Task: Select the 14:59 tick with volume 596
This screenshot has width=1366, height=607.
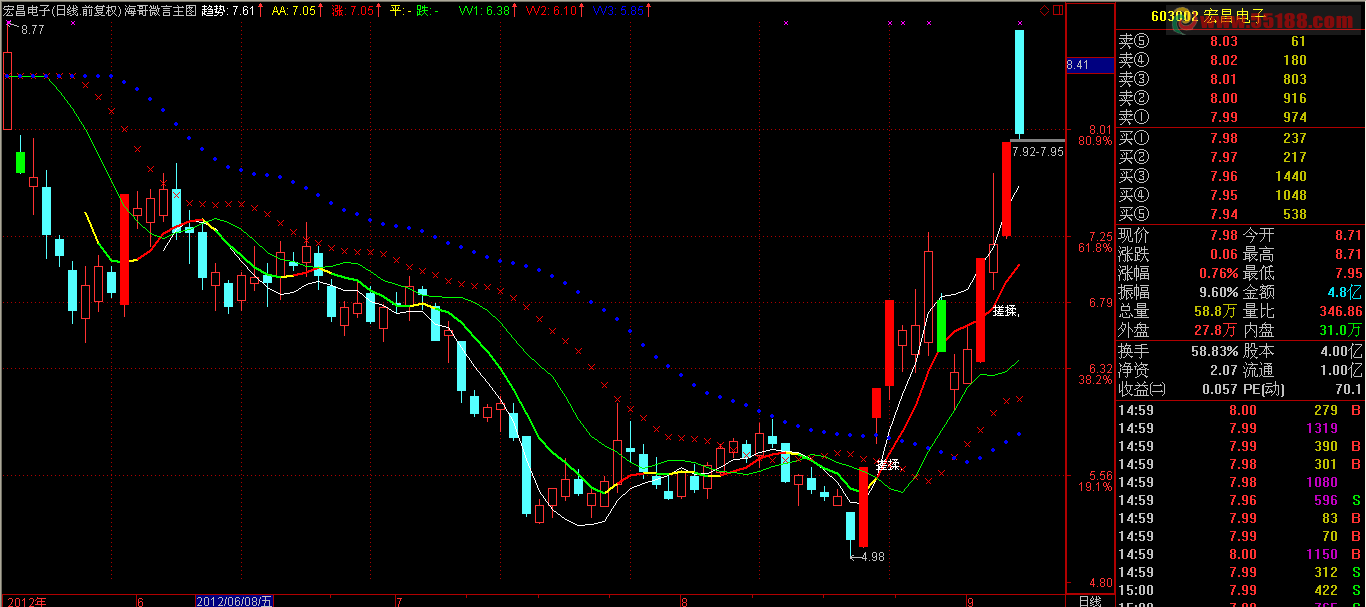Action: click(x=1239, y=500)
